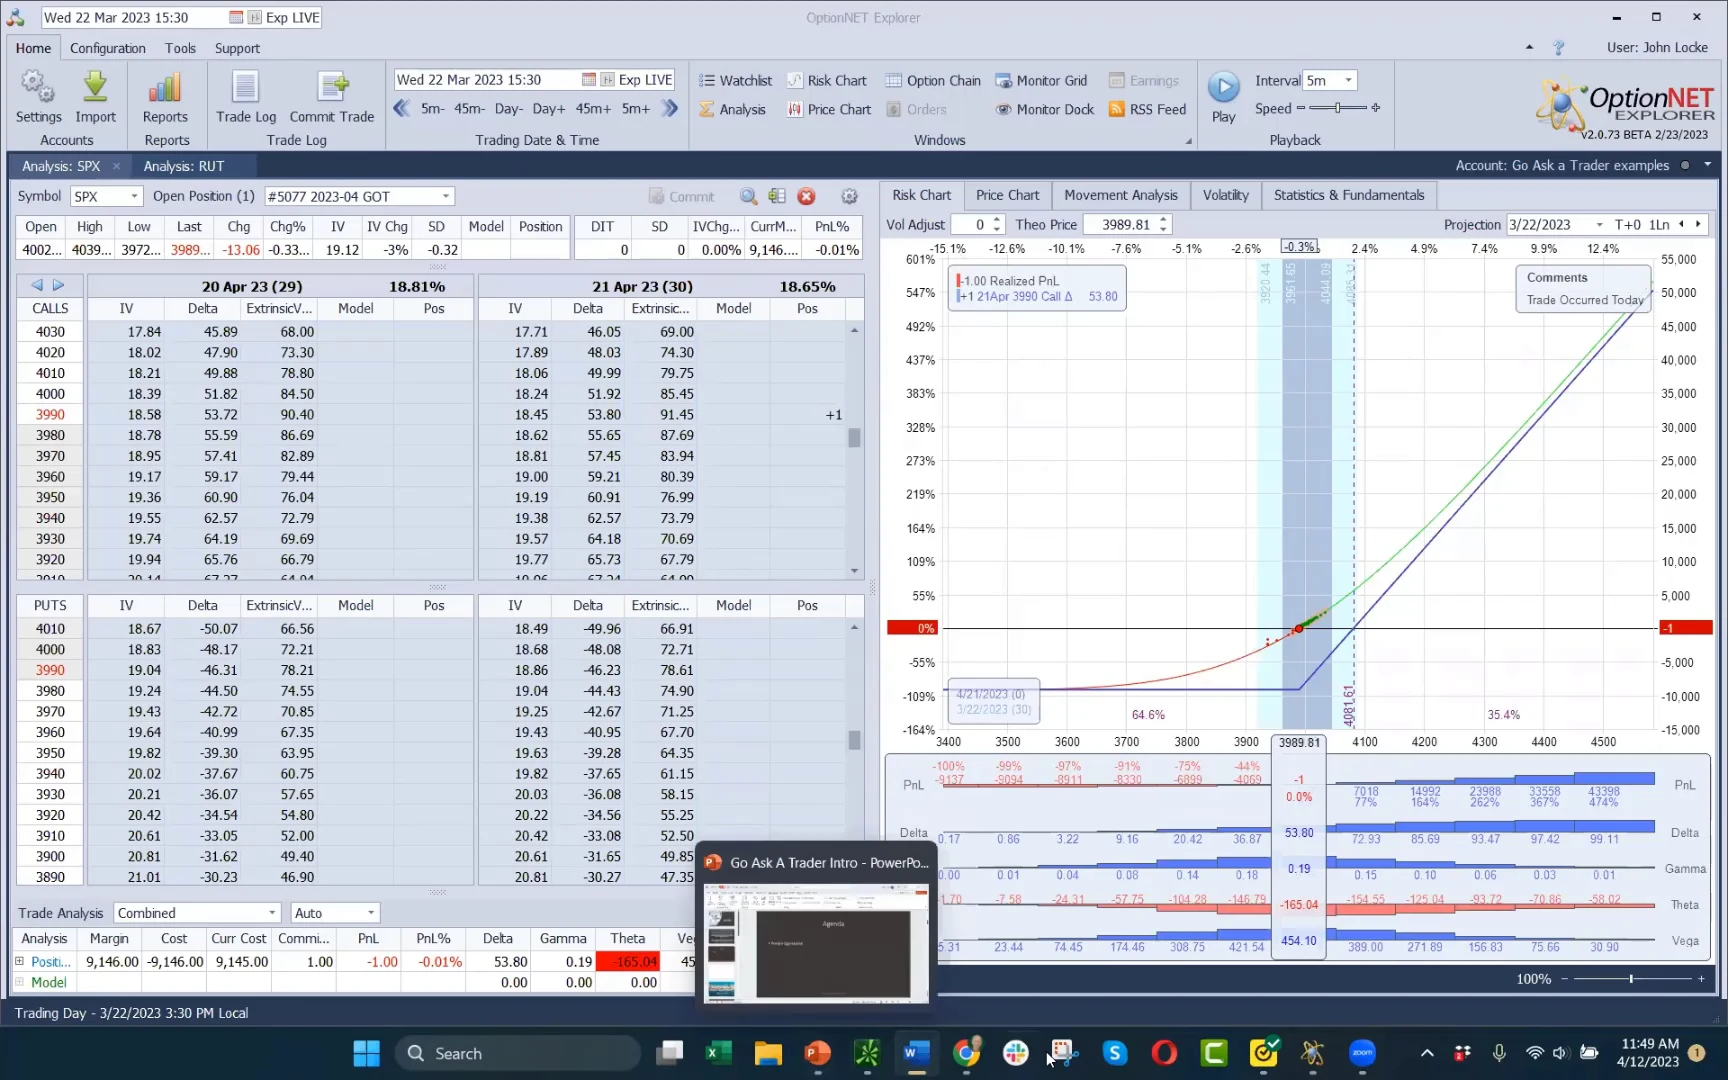Open the Watchlist window
The image size is (1728, 1080).
(735, 80)
